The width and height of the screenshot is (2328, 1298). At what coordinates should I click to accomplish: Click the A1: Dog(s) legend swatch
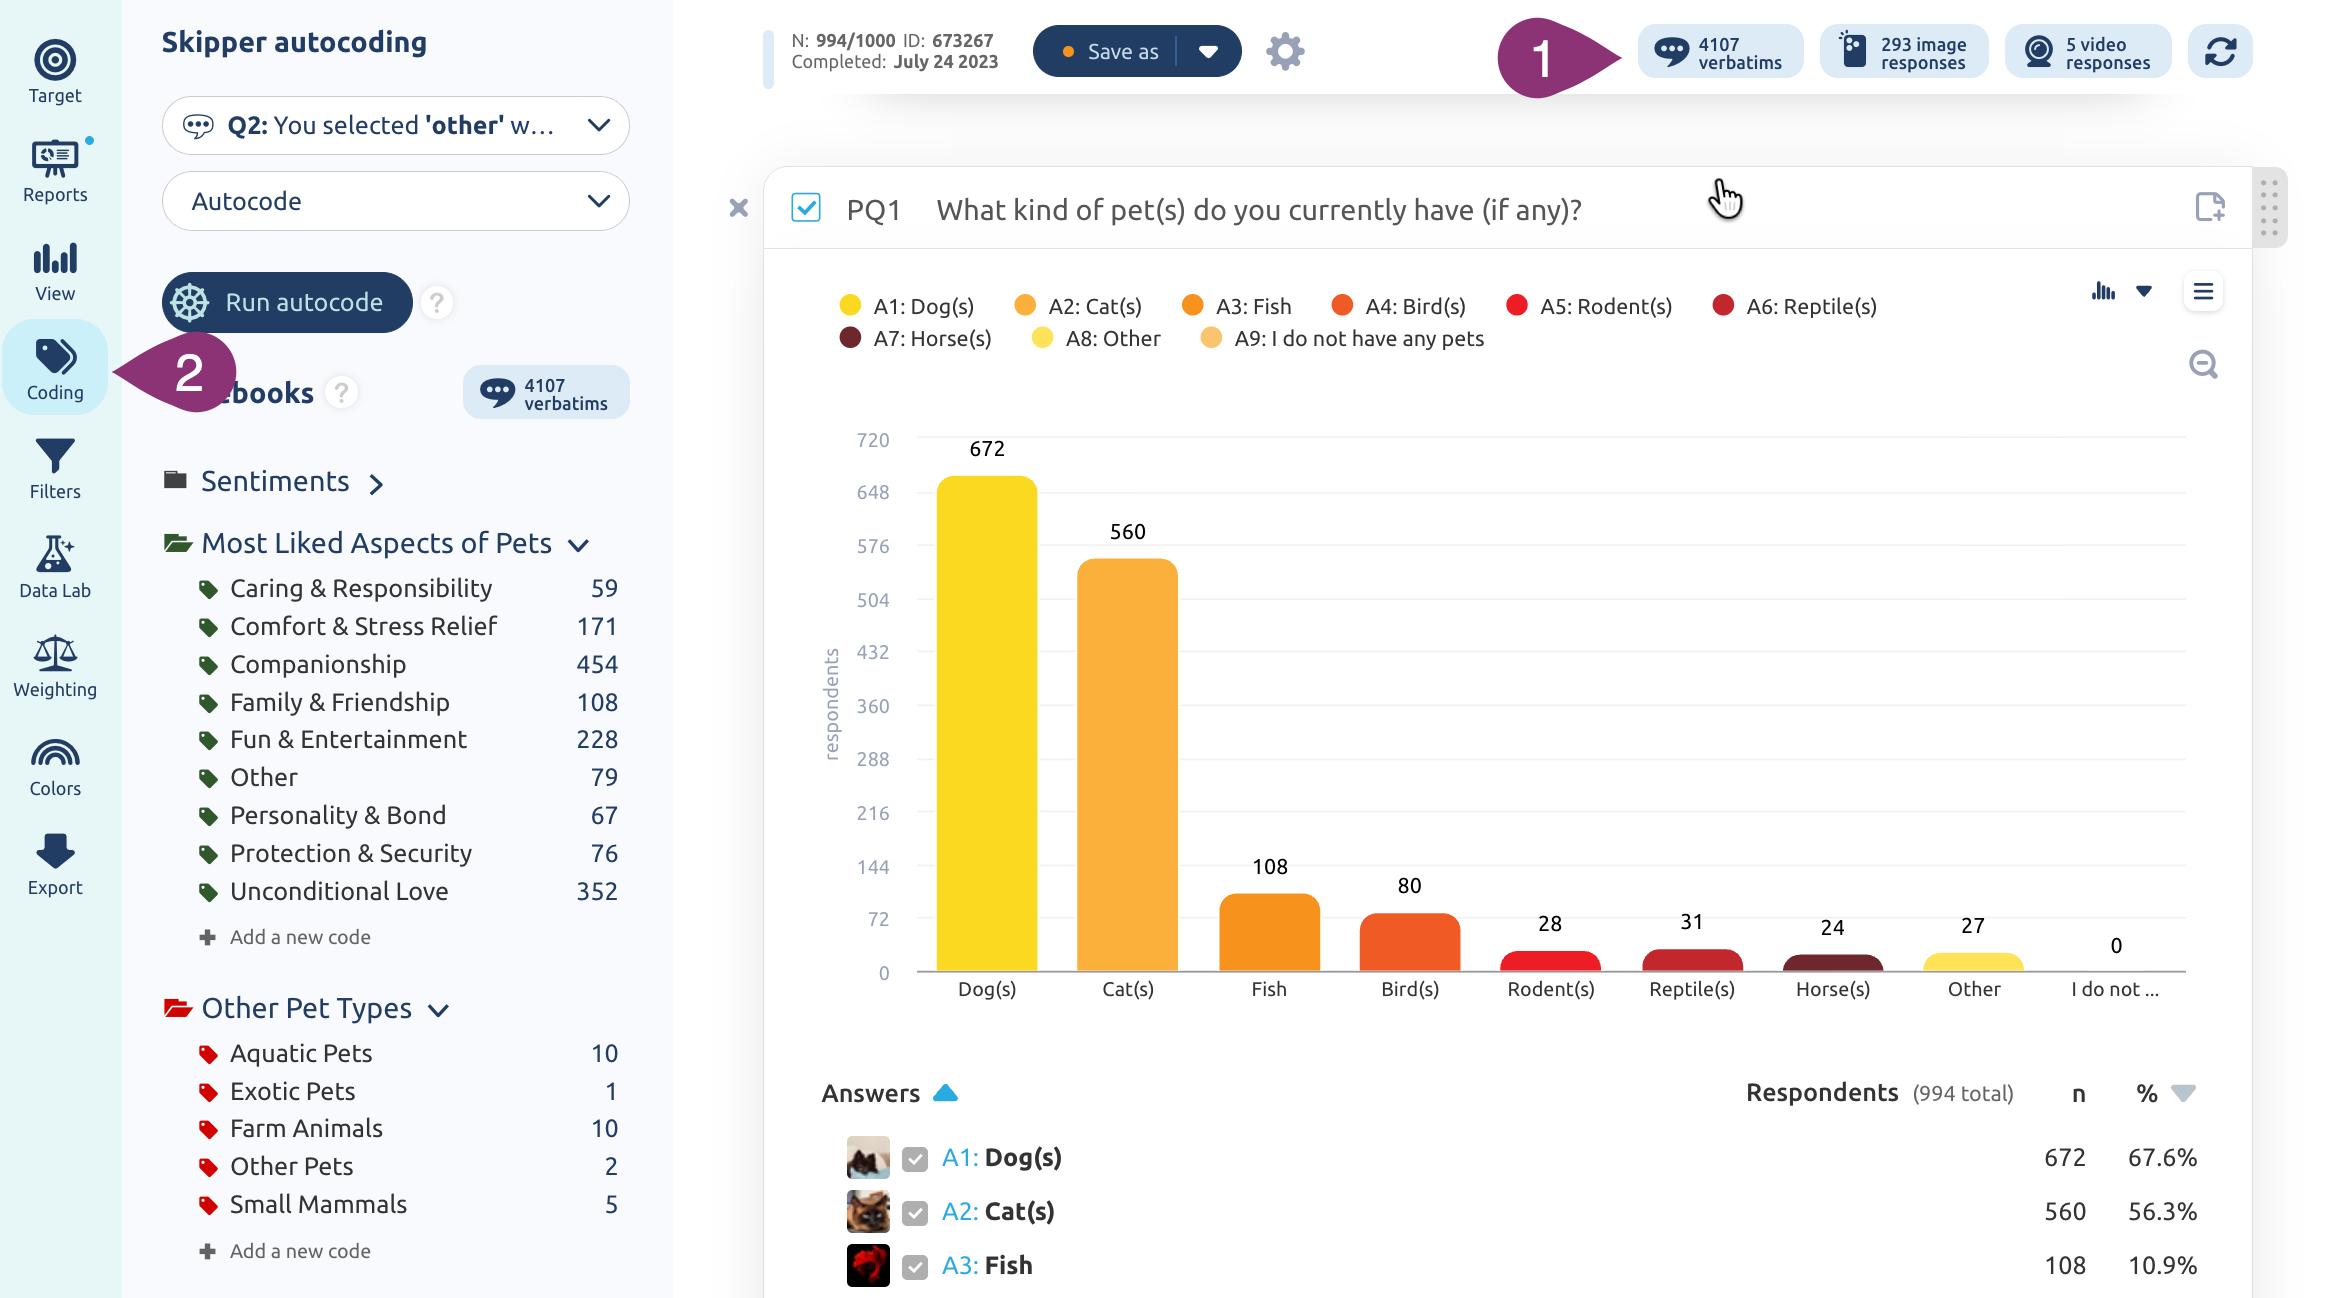(850, 305)
